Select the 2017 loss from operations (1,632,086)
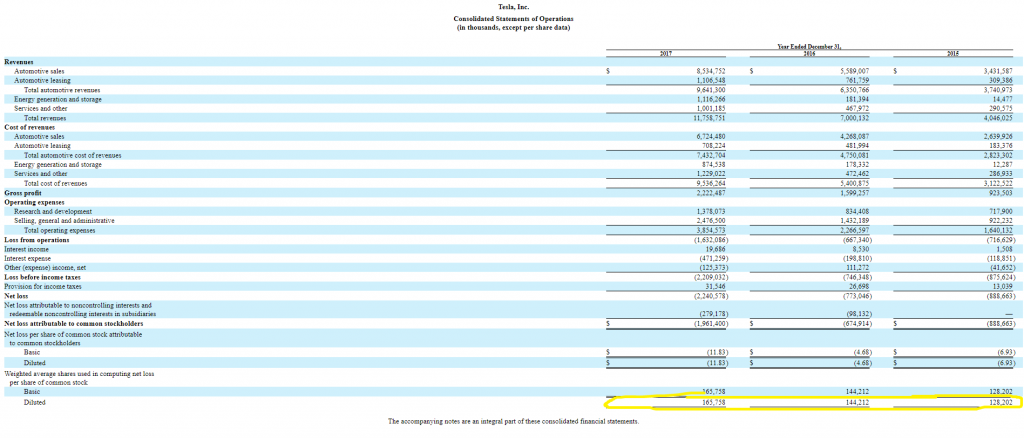This screenshot has width=1024, height=438. pyautogui.click(x=709, y=240)
